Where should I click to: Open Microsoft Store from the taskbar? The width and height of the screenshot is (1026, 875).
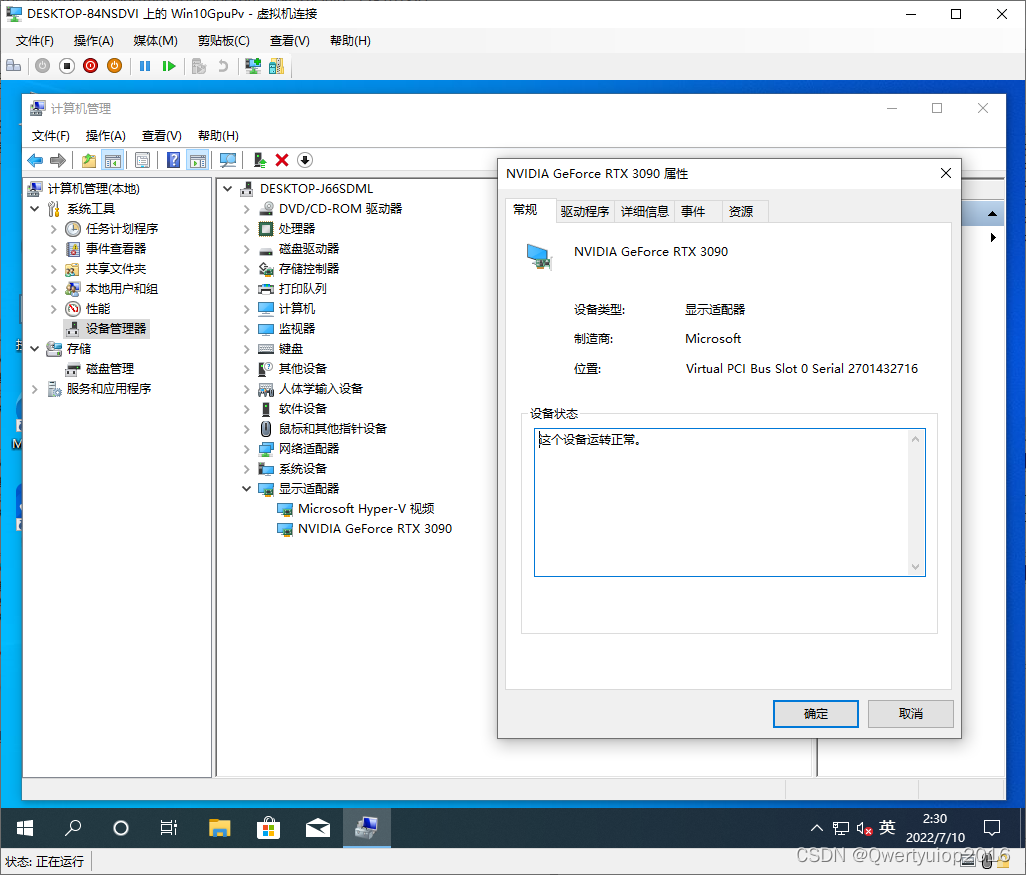click(x=268, y=829)
